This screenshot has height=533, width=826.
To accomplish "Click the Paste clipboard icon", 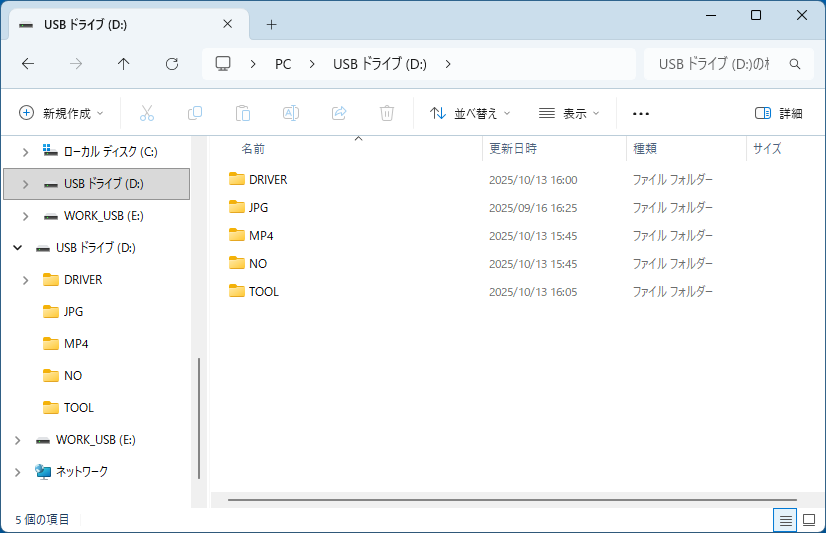I will tap(243, 113).
